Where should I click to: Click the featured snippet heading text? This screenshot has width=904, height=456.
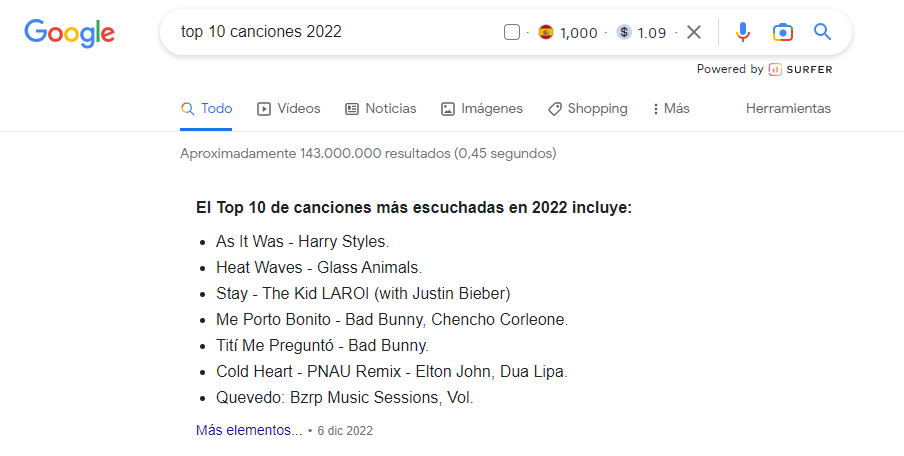pos(414,208)
